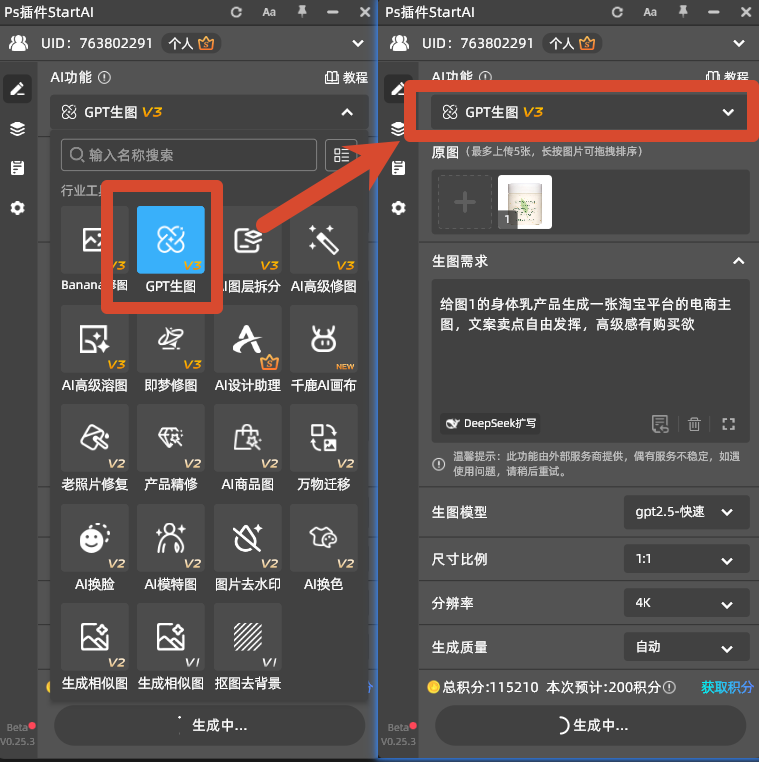Refresh the right panel with the reload icon
Viewport: 759px width, 762px height.
[x=617, y=12]
